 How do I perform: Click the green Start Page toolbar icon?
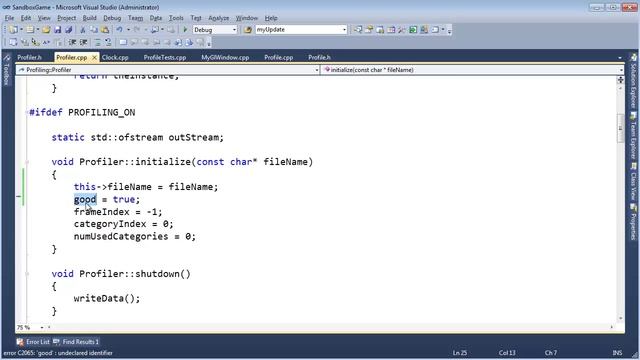pos(413,30)
